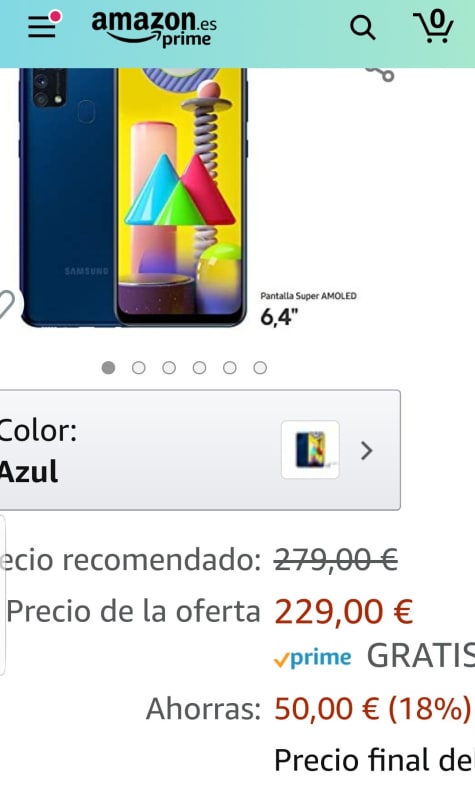Screen dimensions: 475x794
Task: Select third image carousel dot
Action: (169, 368)
